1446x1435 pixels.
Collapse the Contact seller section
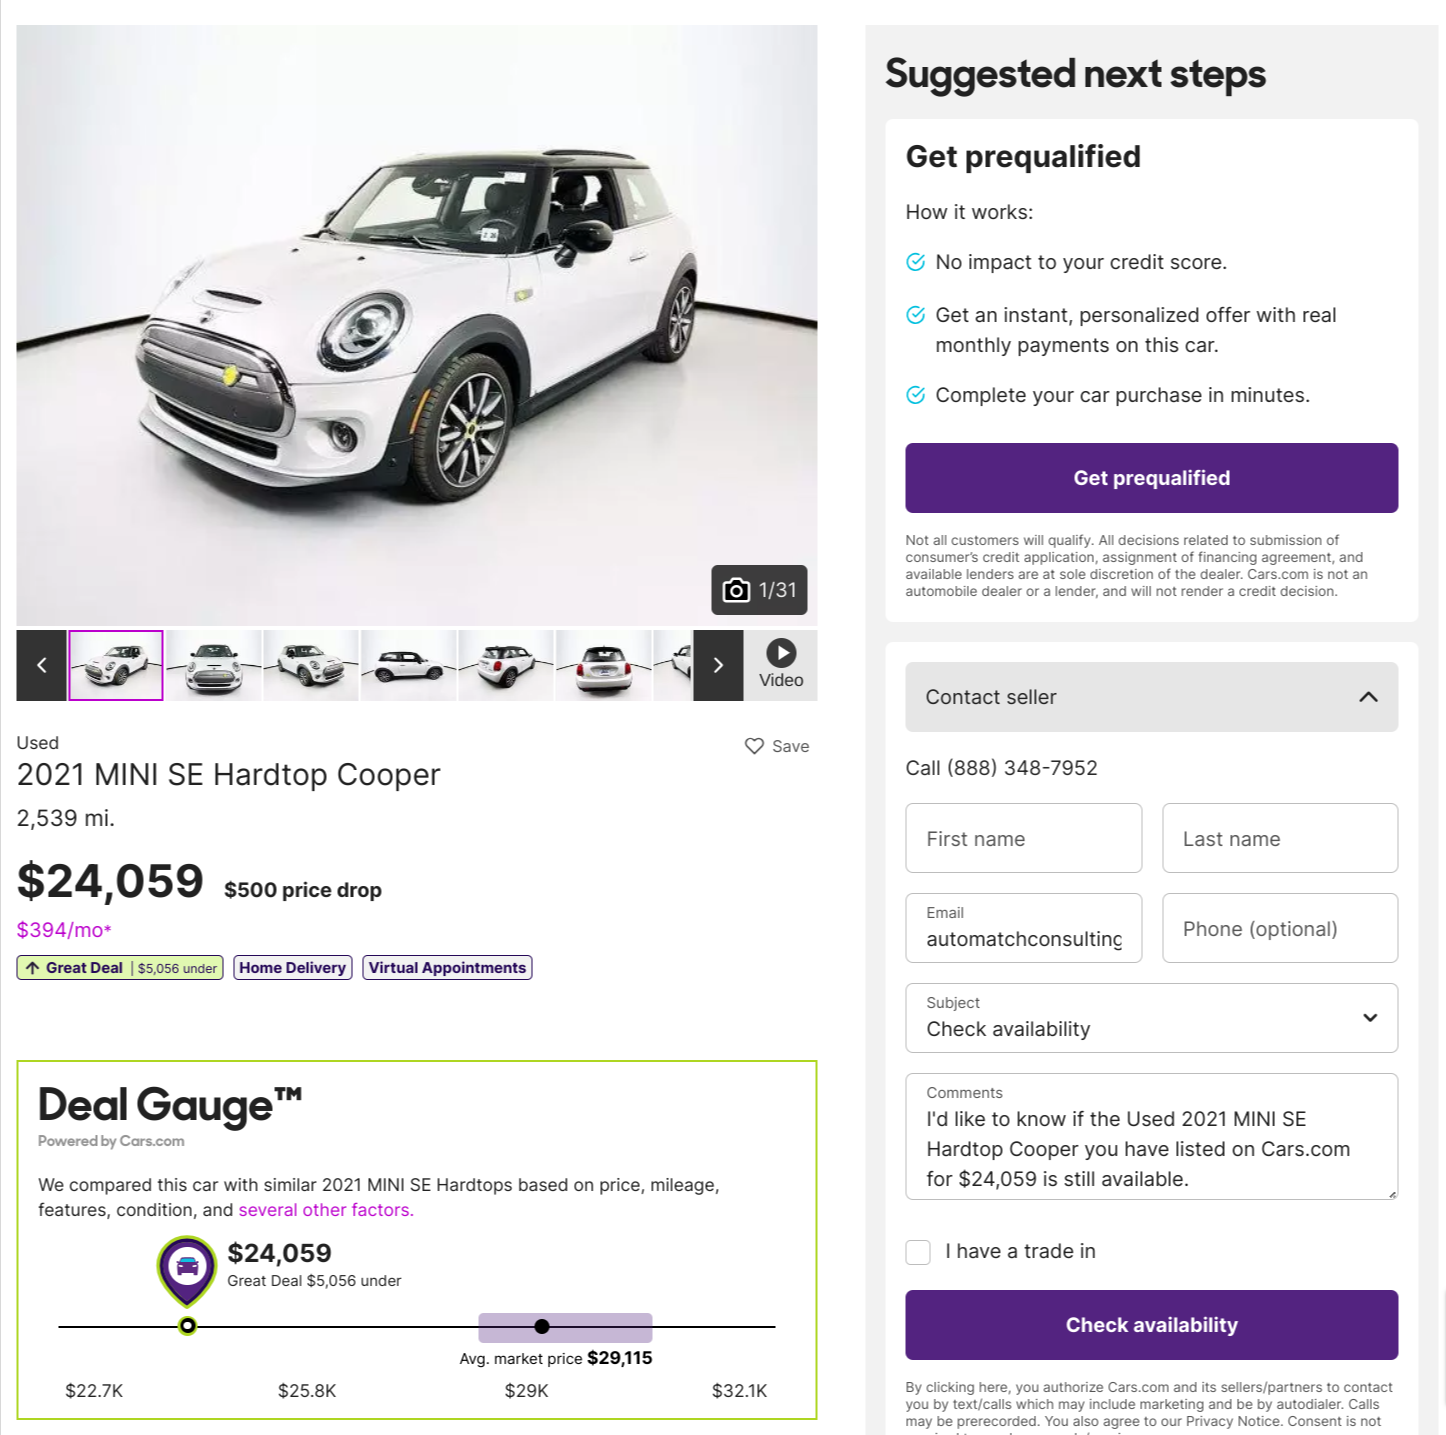pos(1368,697)
